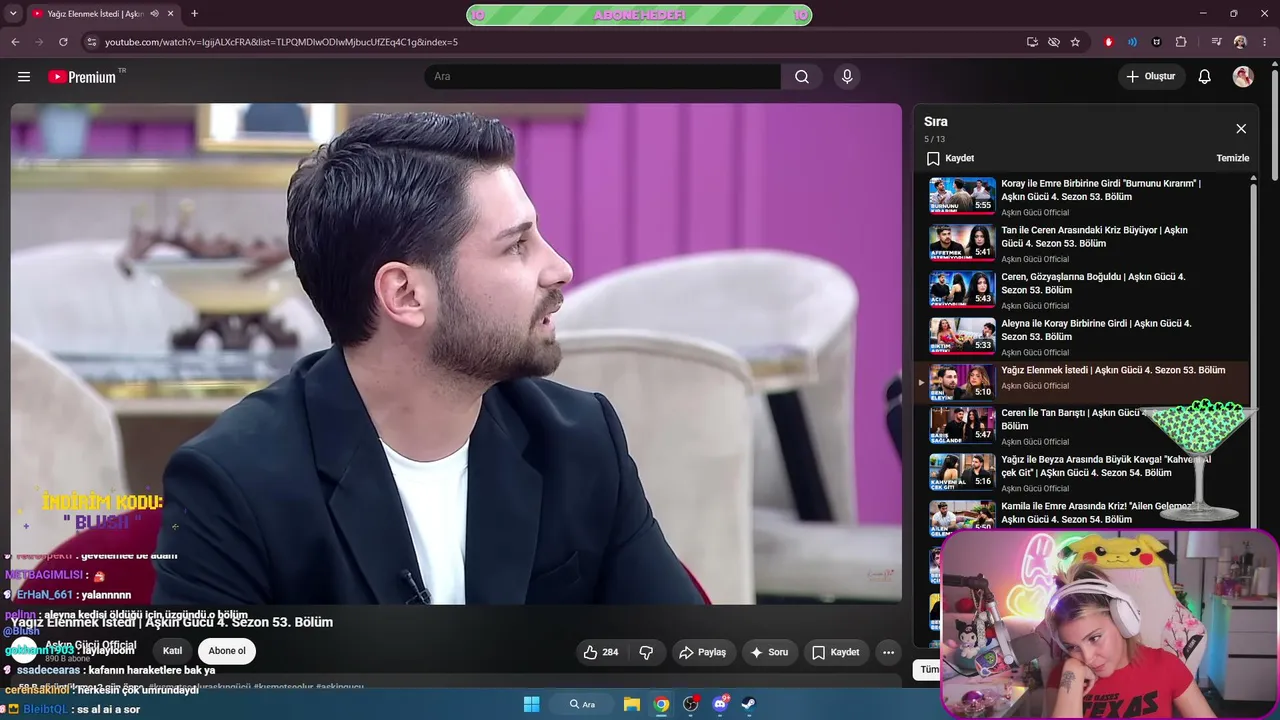Save the queue with Kaydet in Sıra panel

950,158
